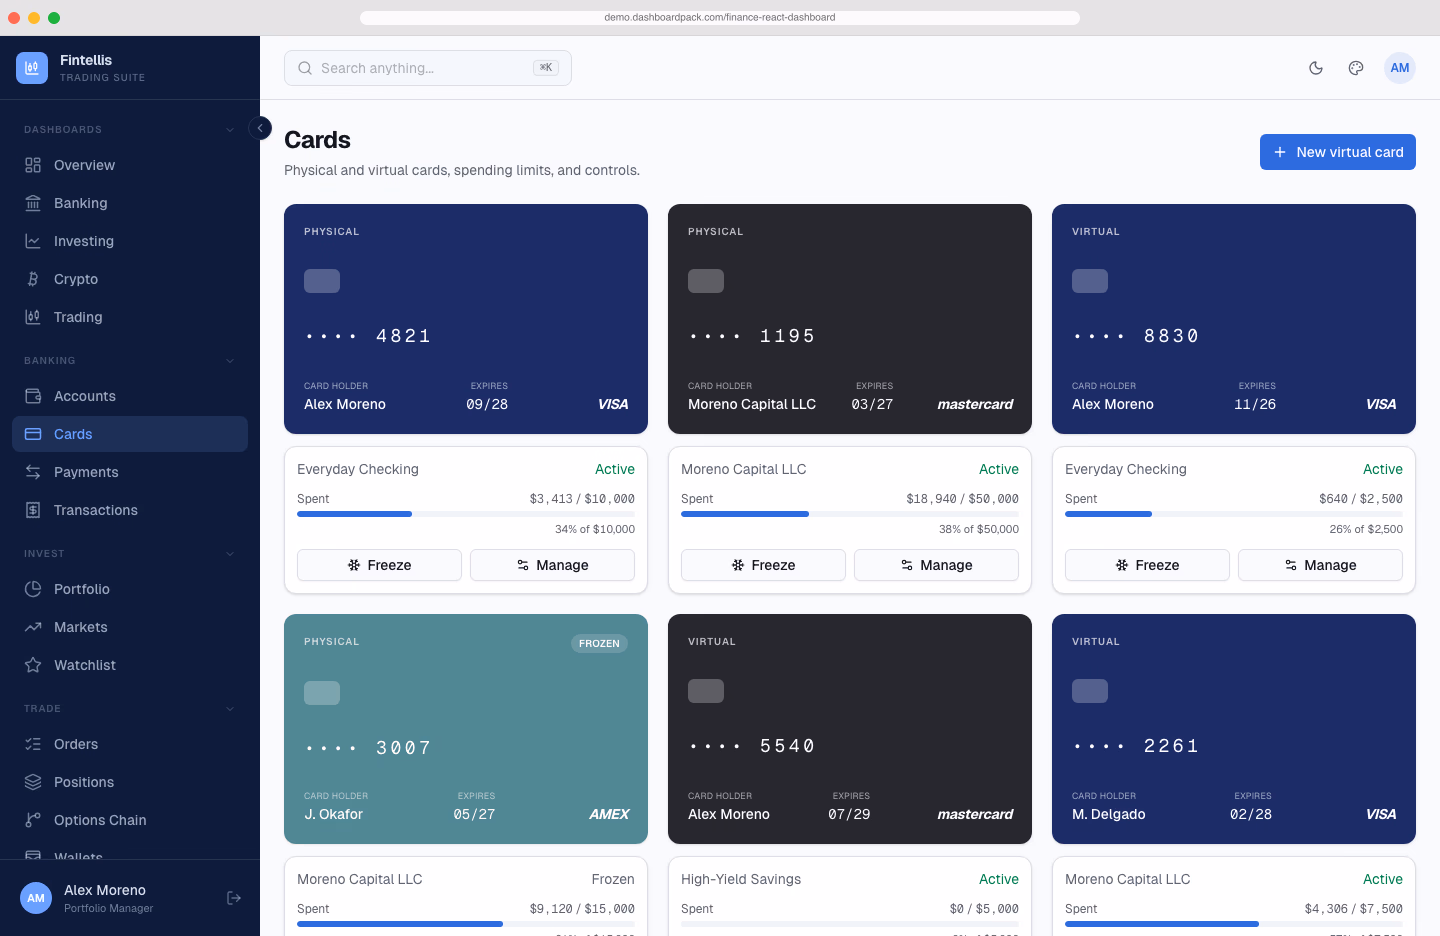Select the mastercard ending 1195
Viewport: 1440px width, 936px height.
pos(850,319)
